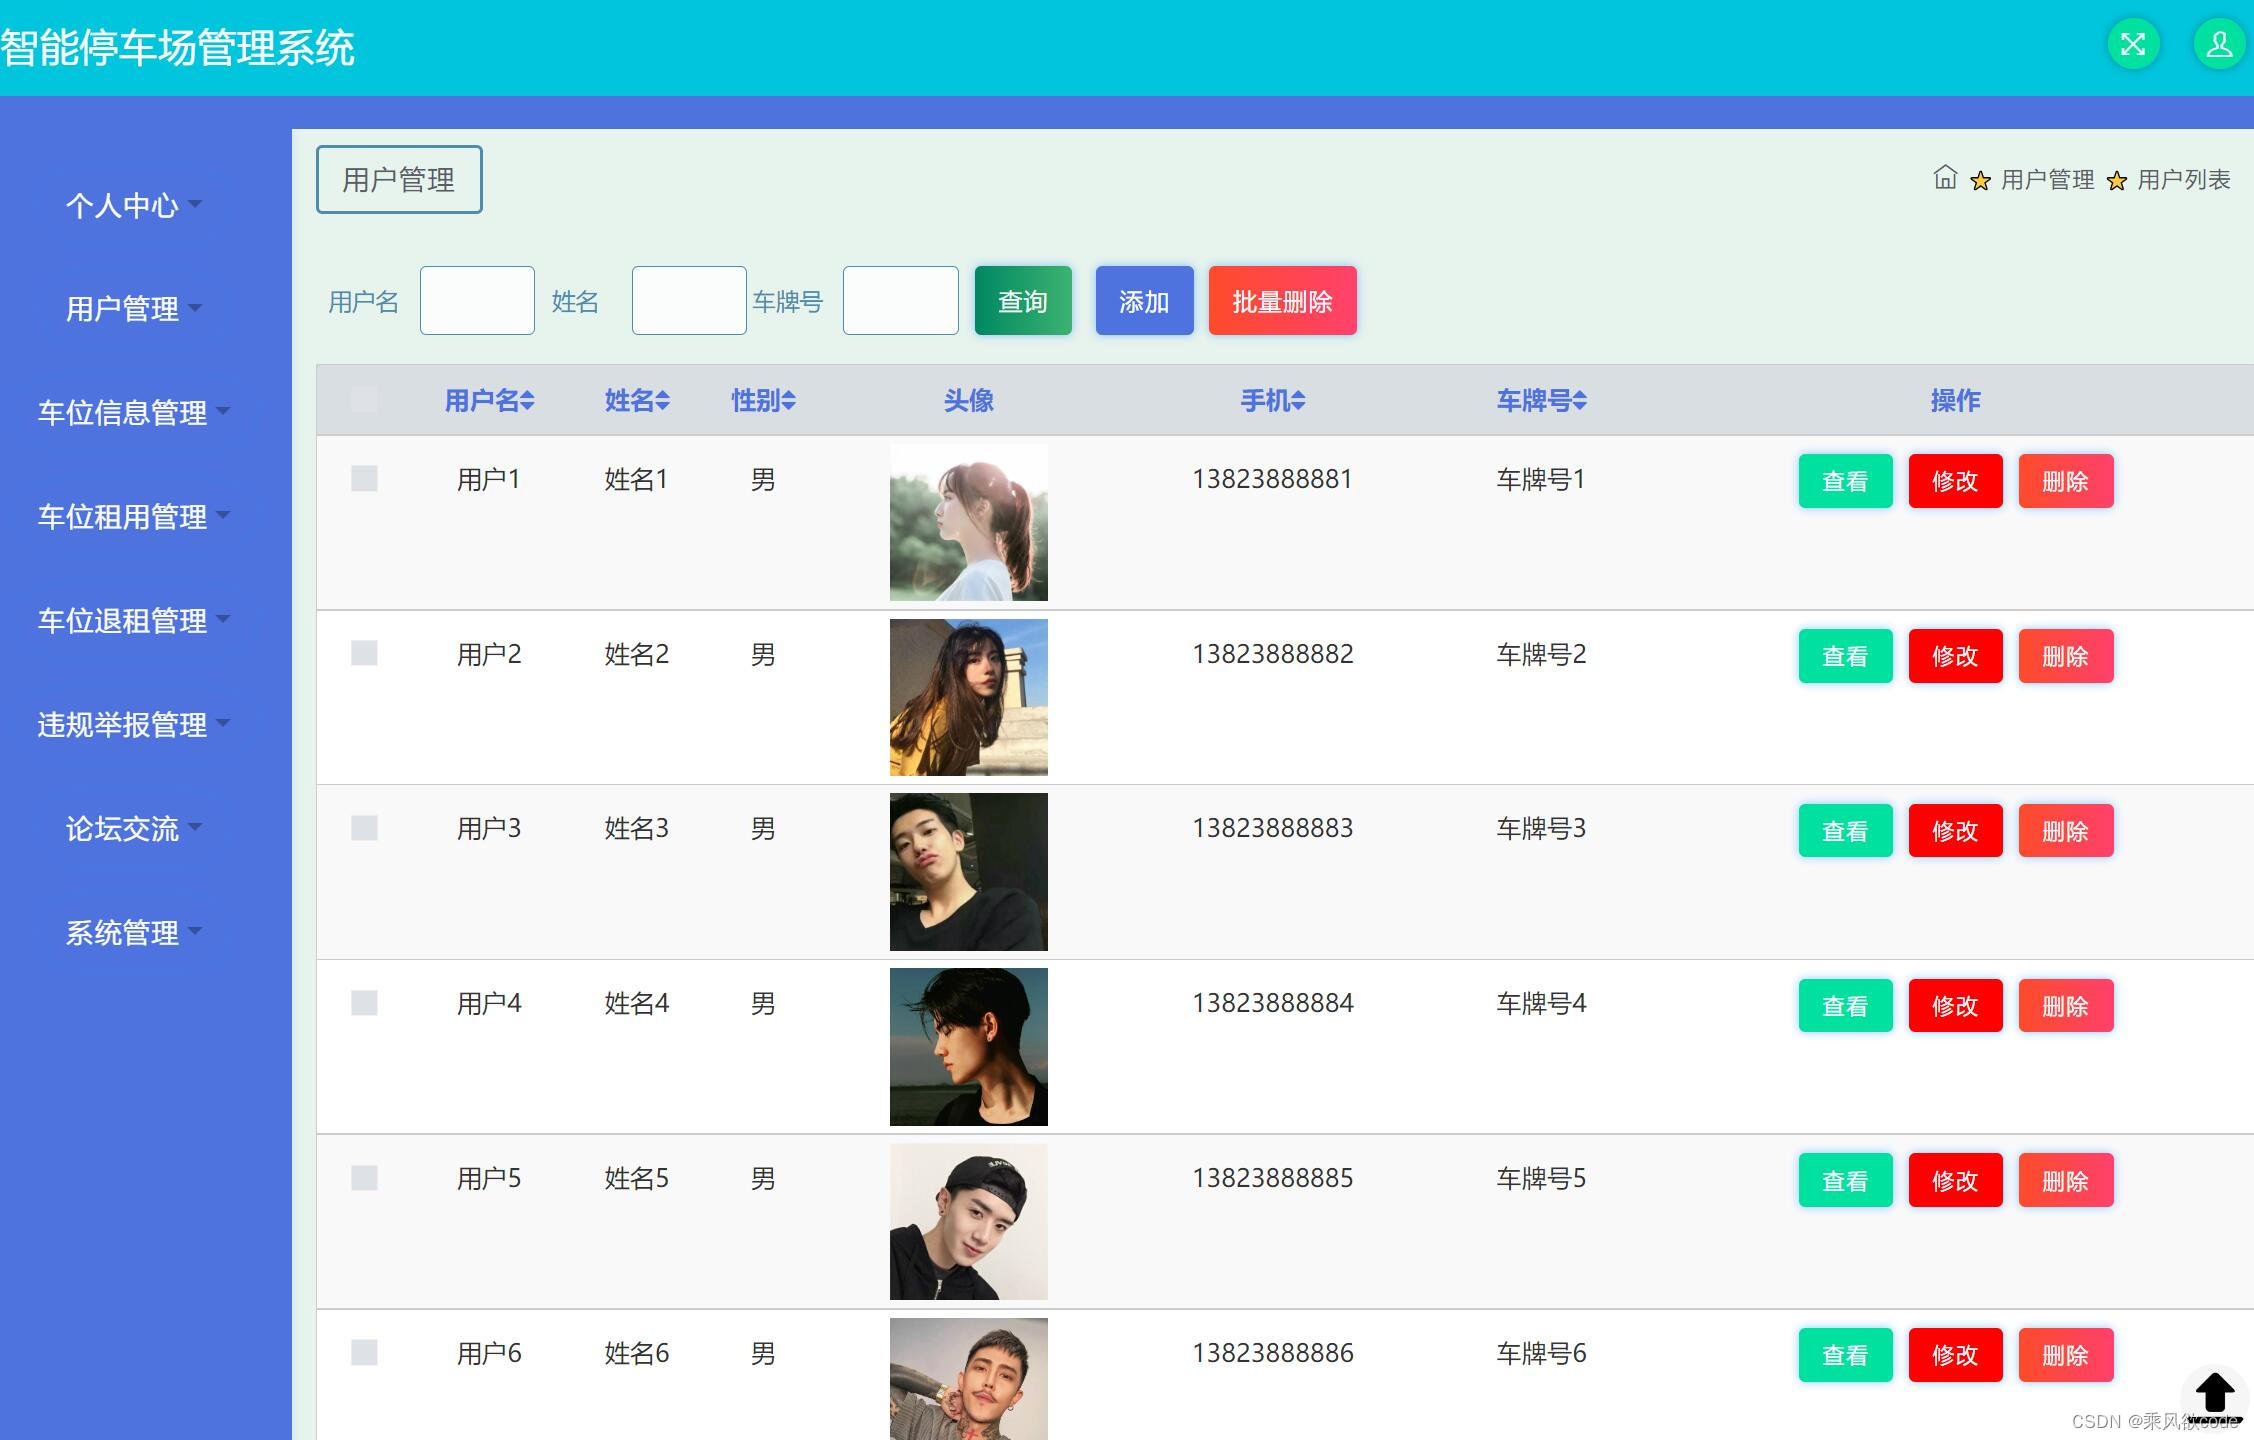Click the fullscreen toggle icon in header
Image resolution: width=2254 pixels, height=1440 pixels.
pyautogui.click(x=2133, y=45)
